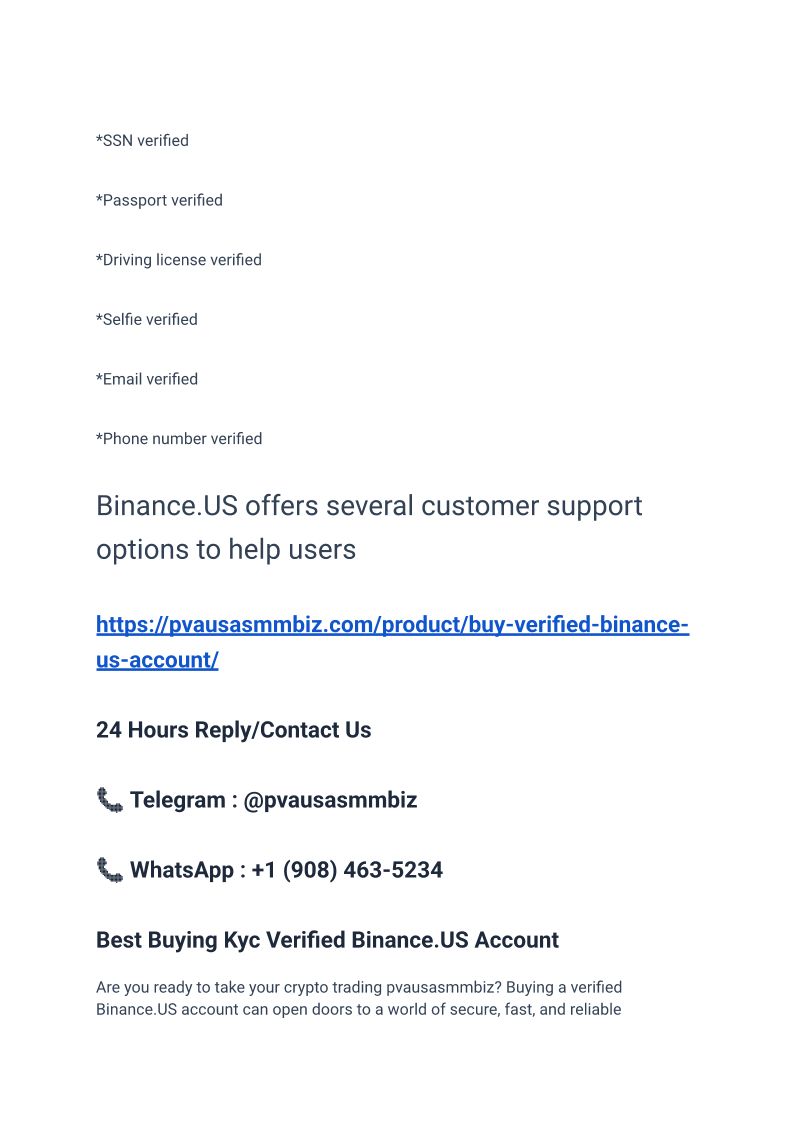Viewport: 795px width, 1123px height.
Task: Click the phone icon beside Telegram
Action: pos(110,800)
